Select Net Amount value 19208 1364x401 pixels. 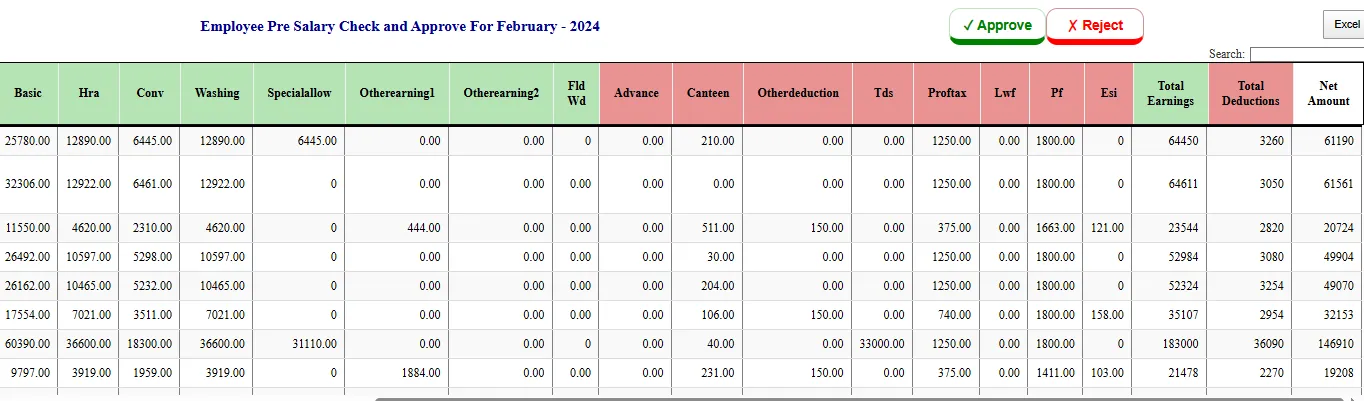(x=1338, y=373)
